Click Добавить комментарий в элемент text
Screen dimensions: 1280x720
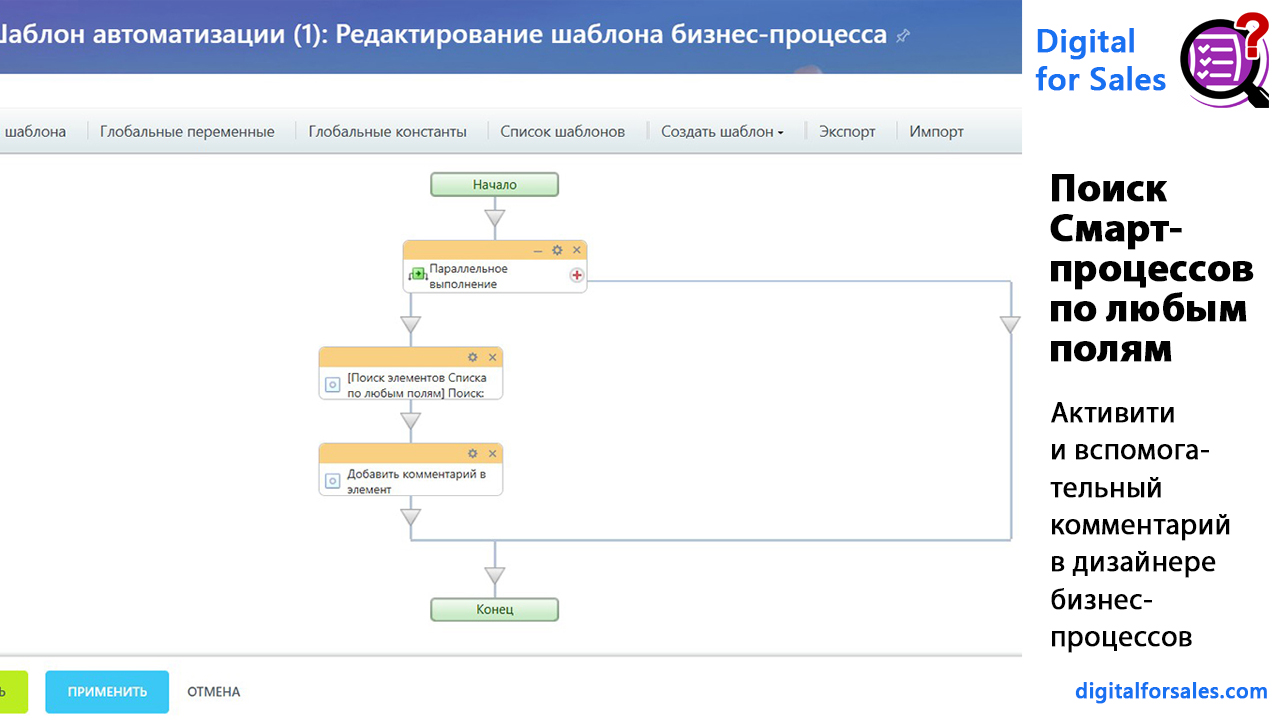pyautogui.click(x=416, y=482)
